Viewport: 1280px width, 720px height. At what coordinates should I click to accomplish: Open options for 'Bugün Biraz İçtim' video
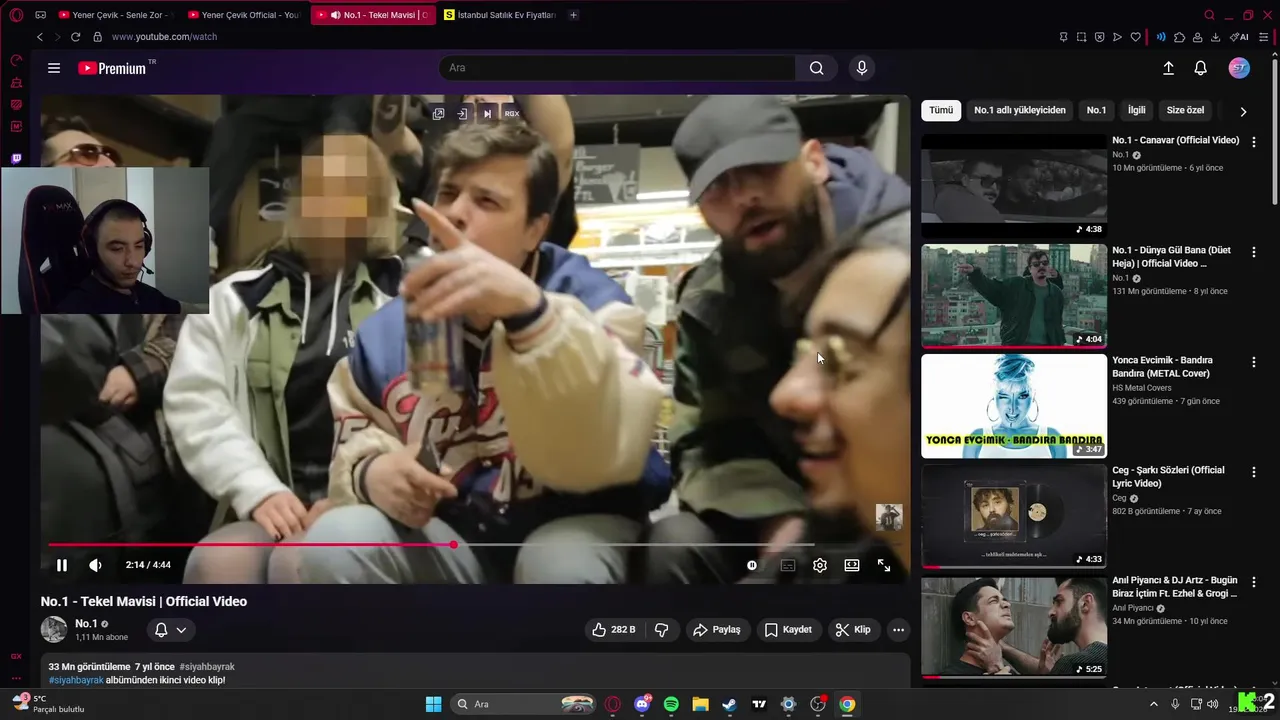click(1254, 582)
